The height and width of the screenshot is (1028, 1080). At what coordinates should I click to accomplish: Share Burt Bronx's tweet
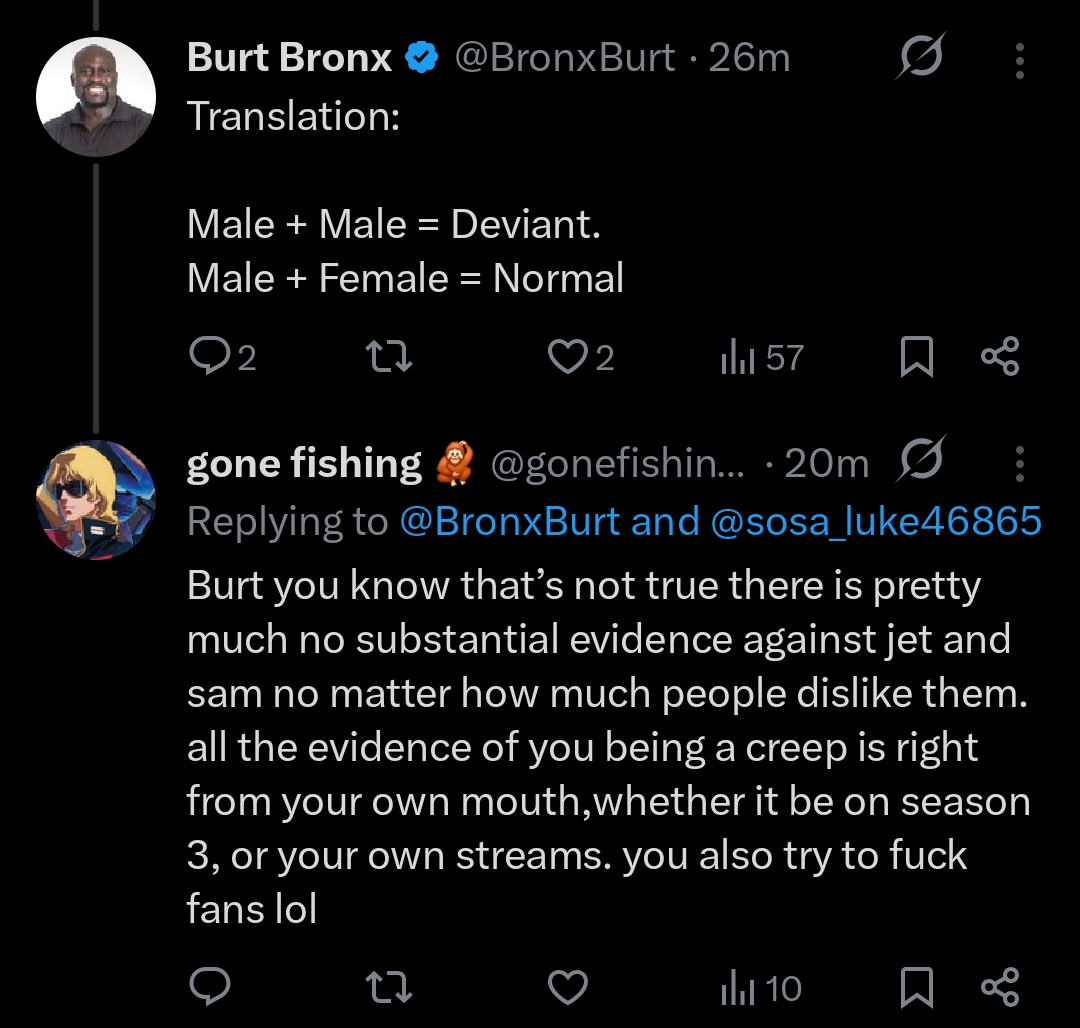click(999, 357)
